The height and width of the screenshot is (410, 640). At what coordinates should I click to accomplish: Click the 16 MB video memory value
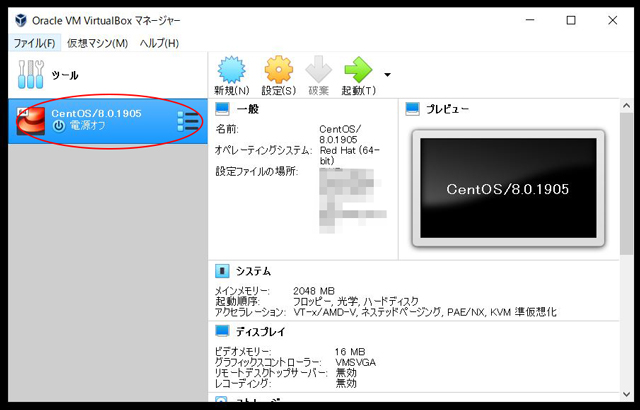point(350,352)
